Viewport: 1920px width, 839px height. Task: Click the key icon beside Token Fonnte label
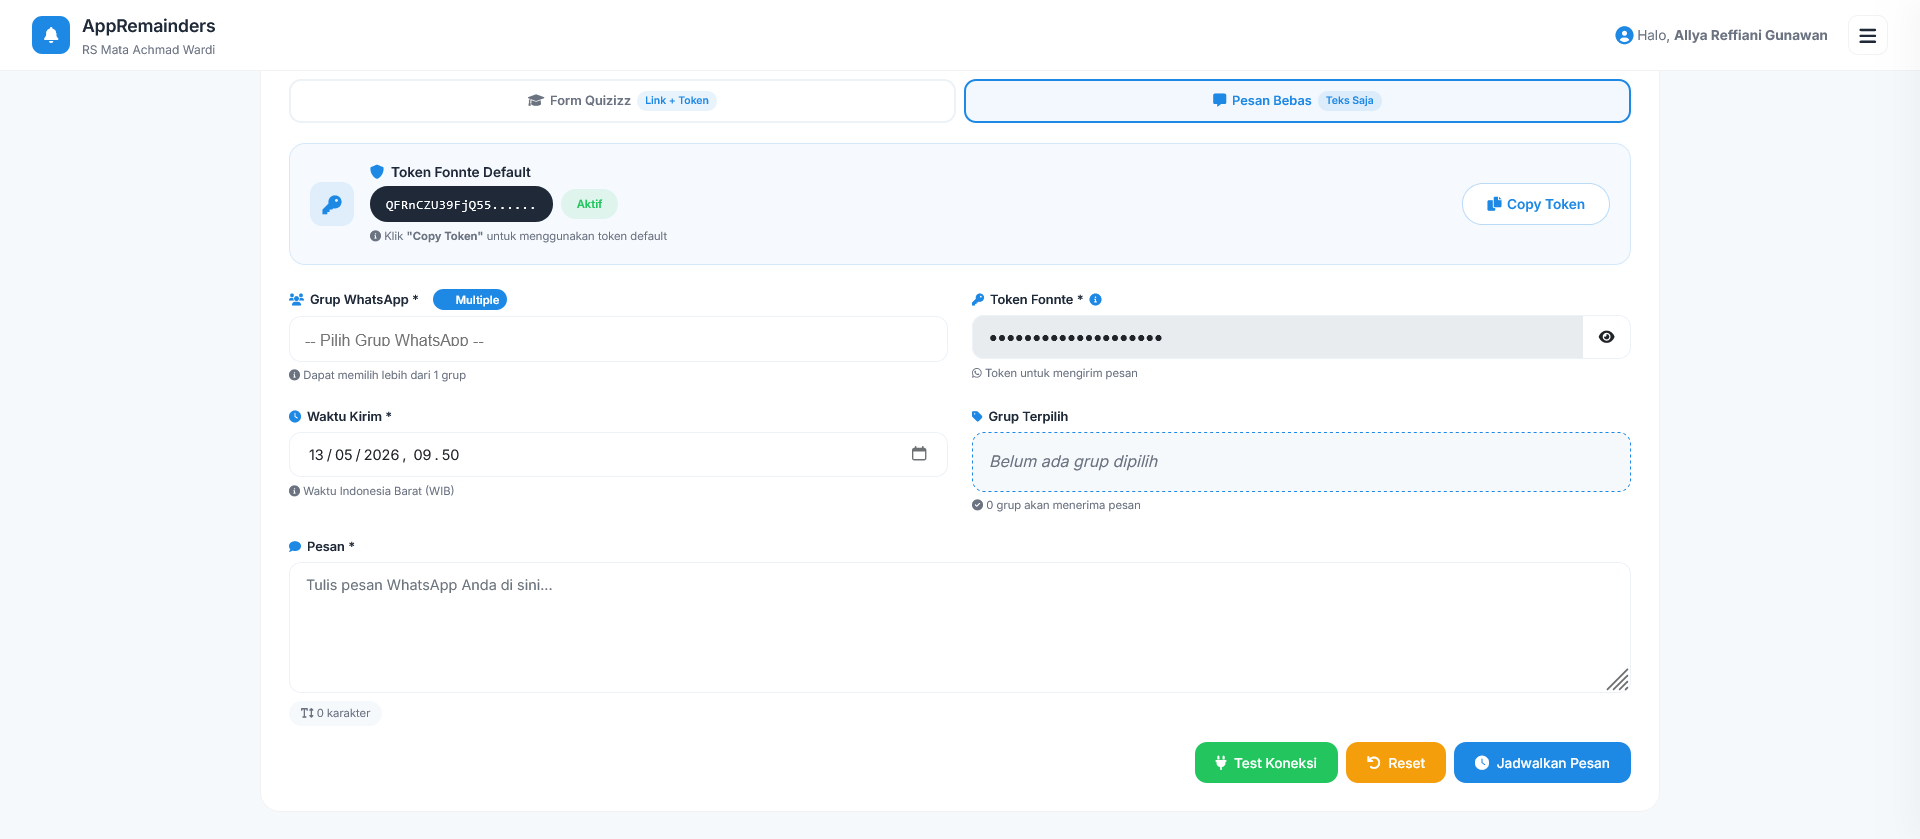tap(978, 299)
